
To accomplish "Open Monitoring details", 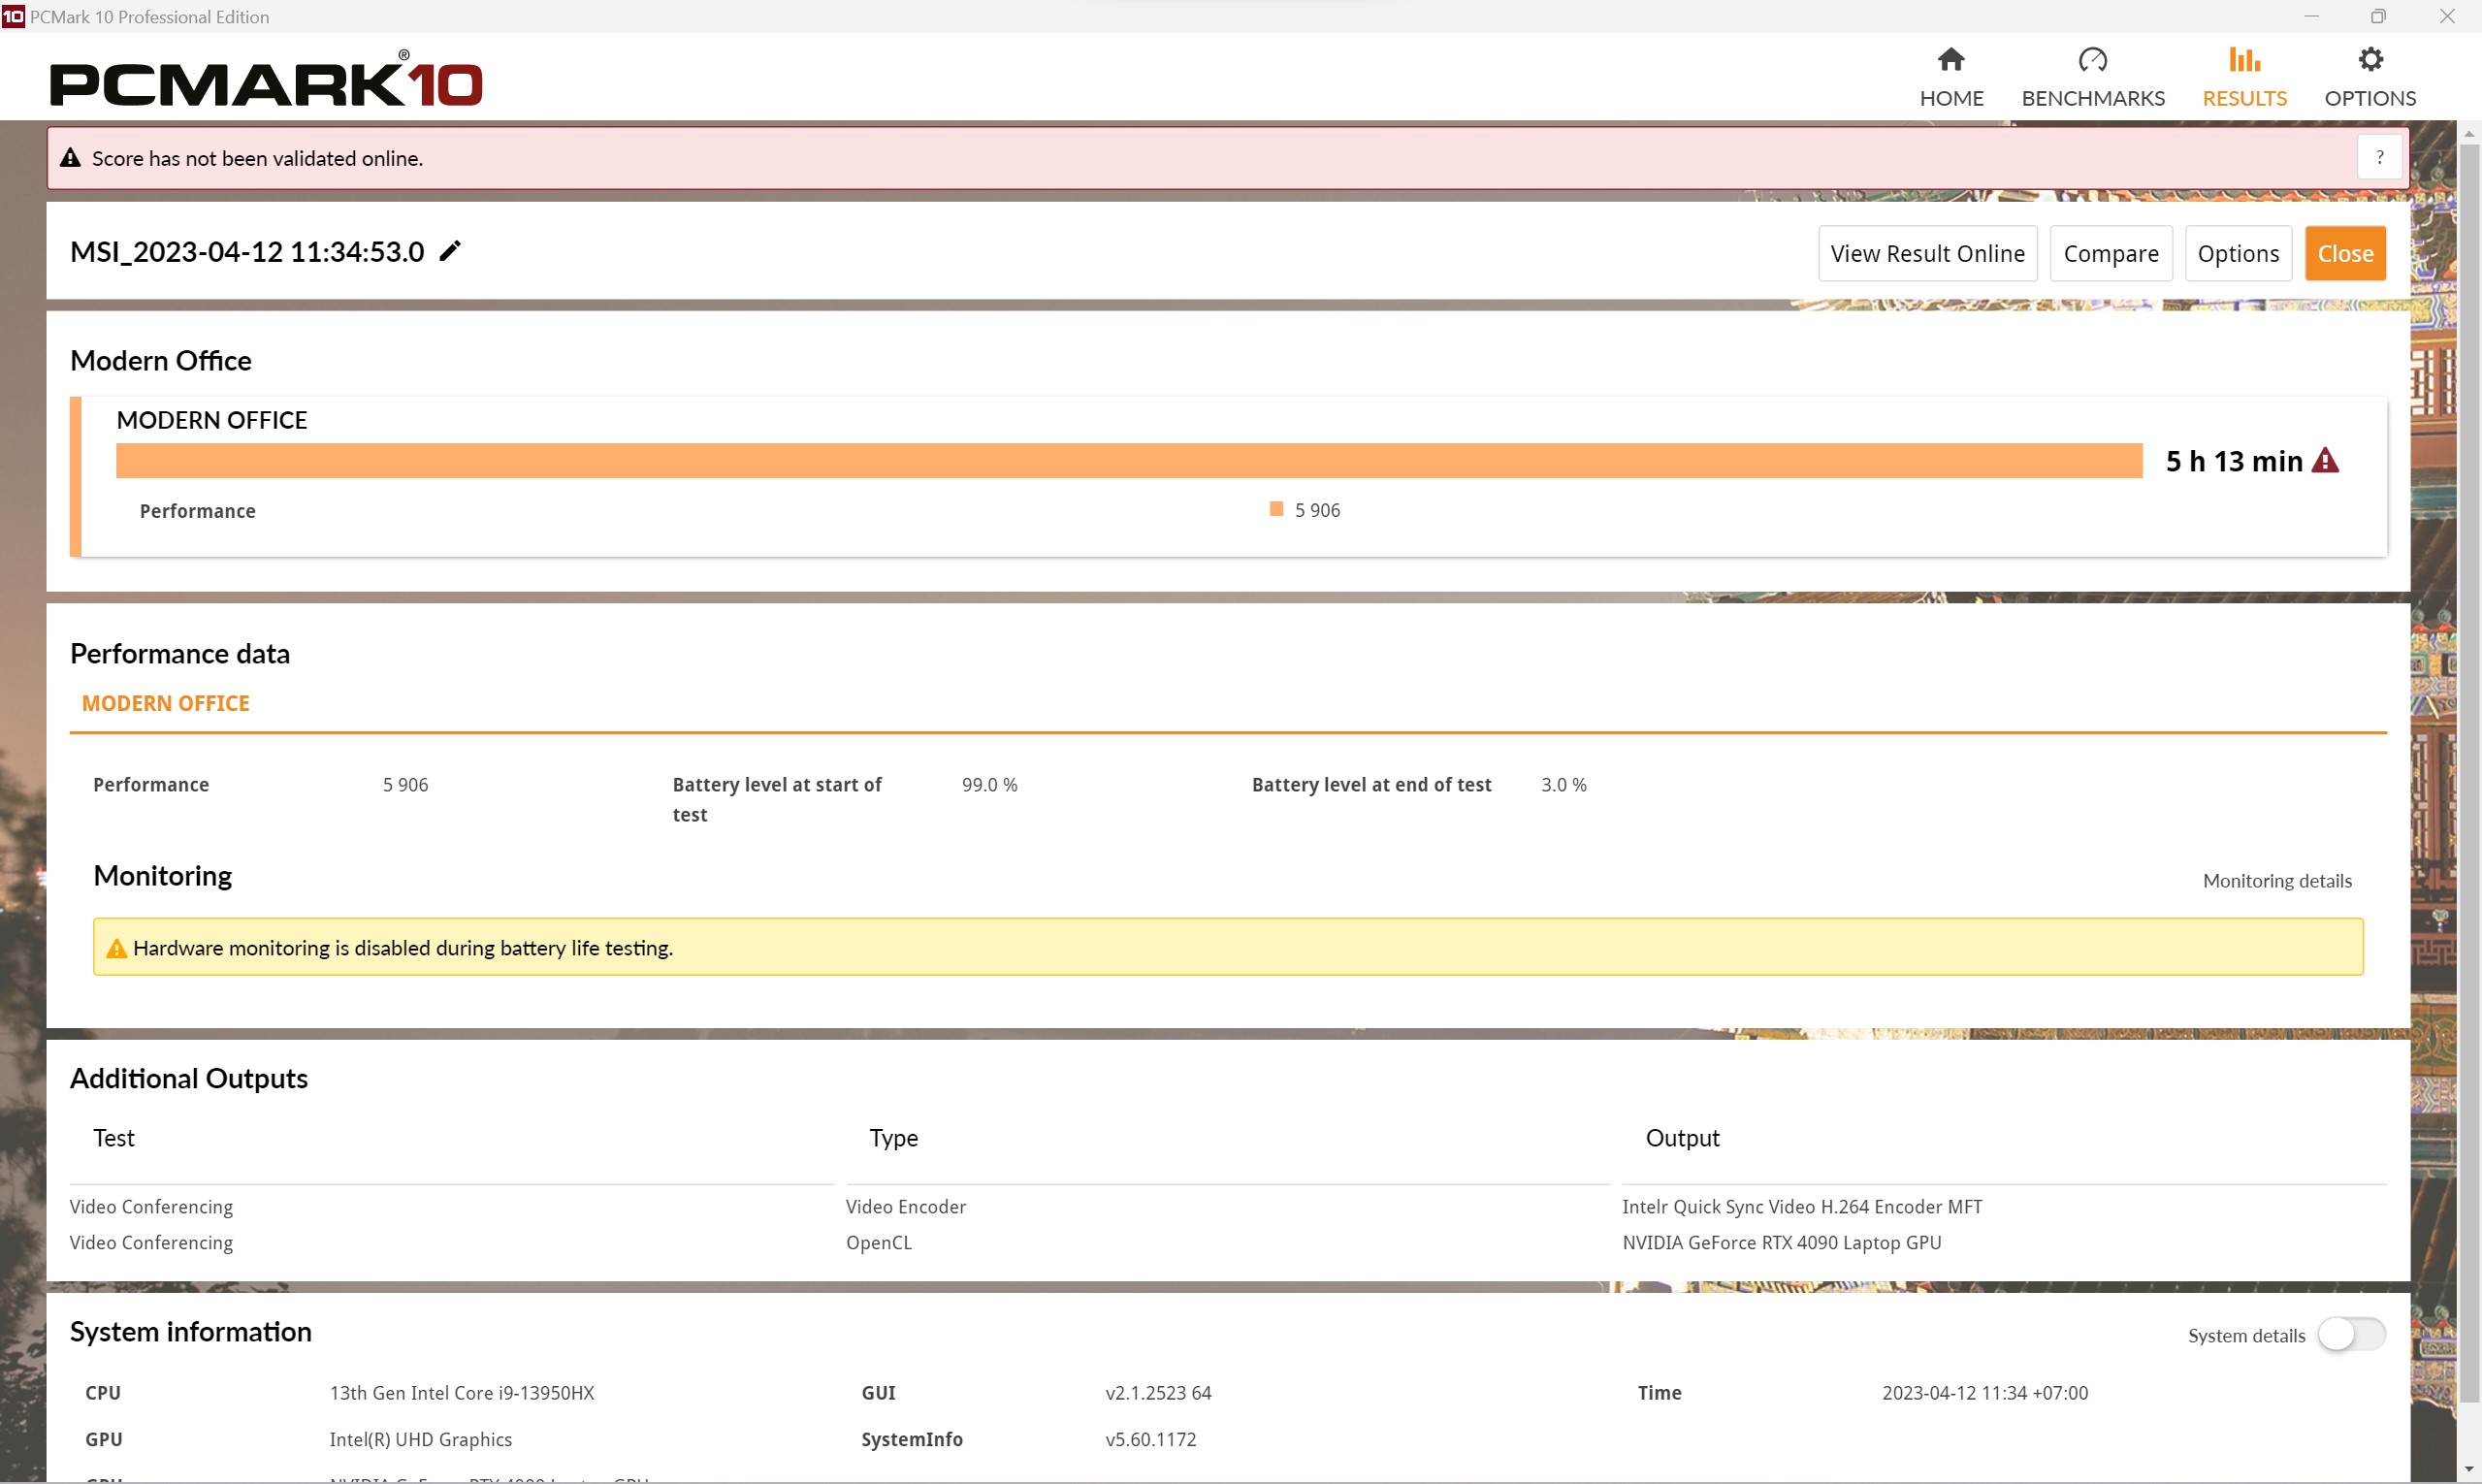I will pos(2276,881).
